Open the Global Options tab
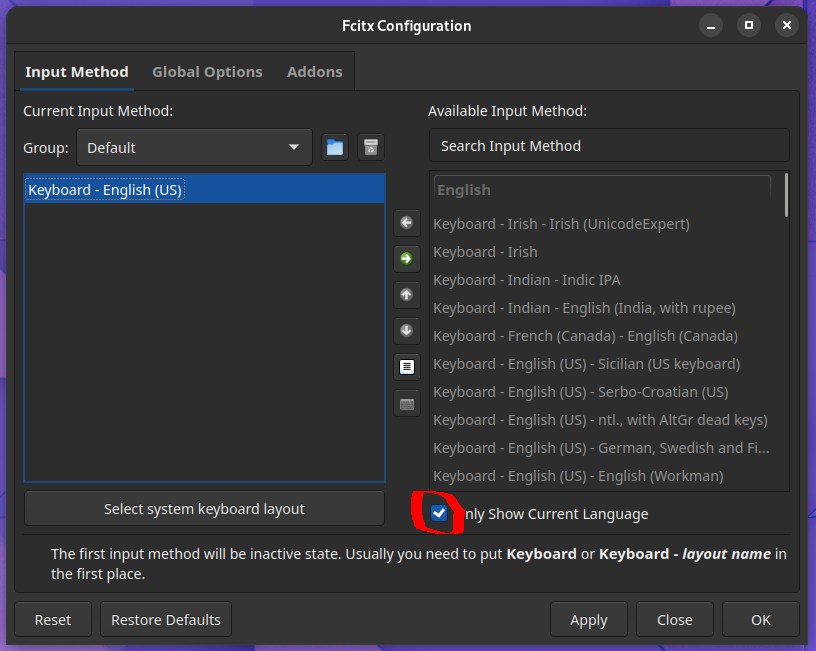 coord(207,72)
